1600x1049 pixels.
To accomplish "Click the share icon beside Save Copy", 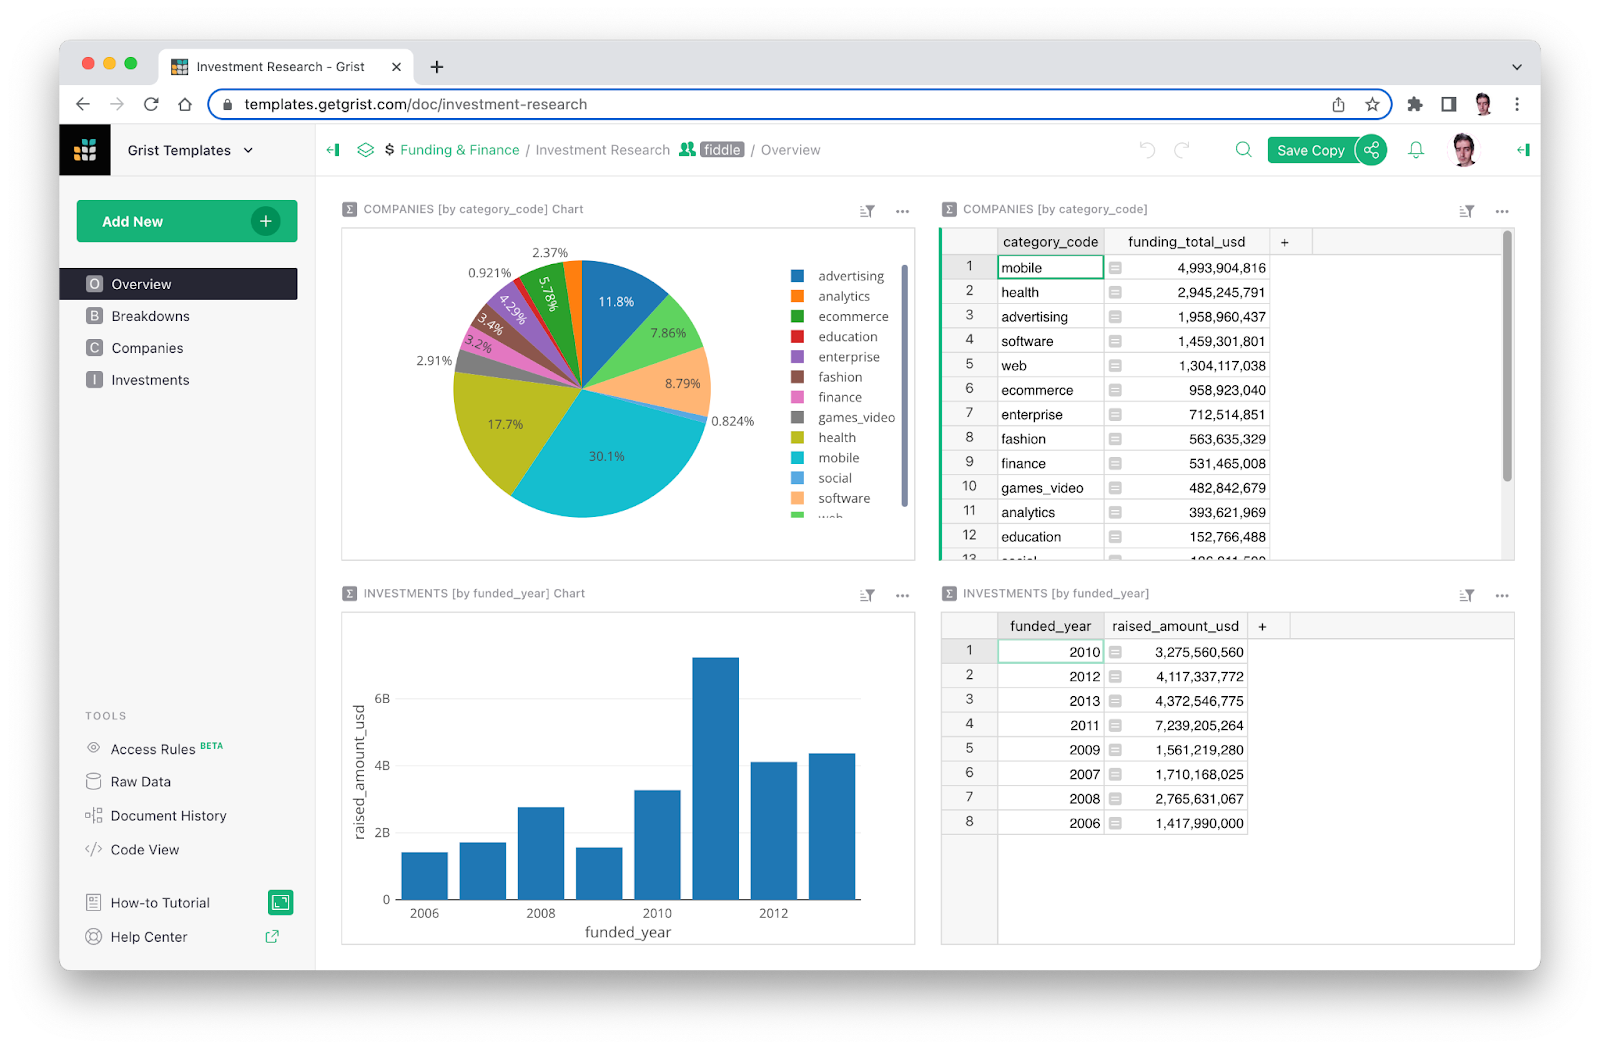I will (1372, 150).
